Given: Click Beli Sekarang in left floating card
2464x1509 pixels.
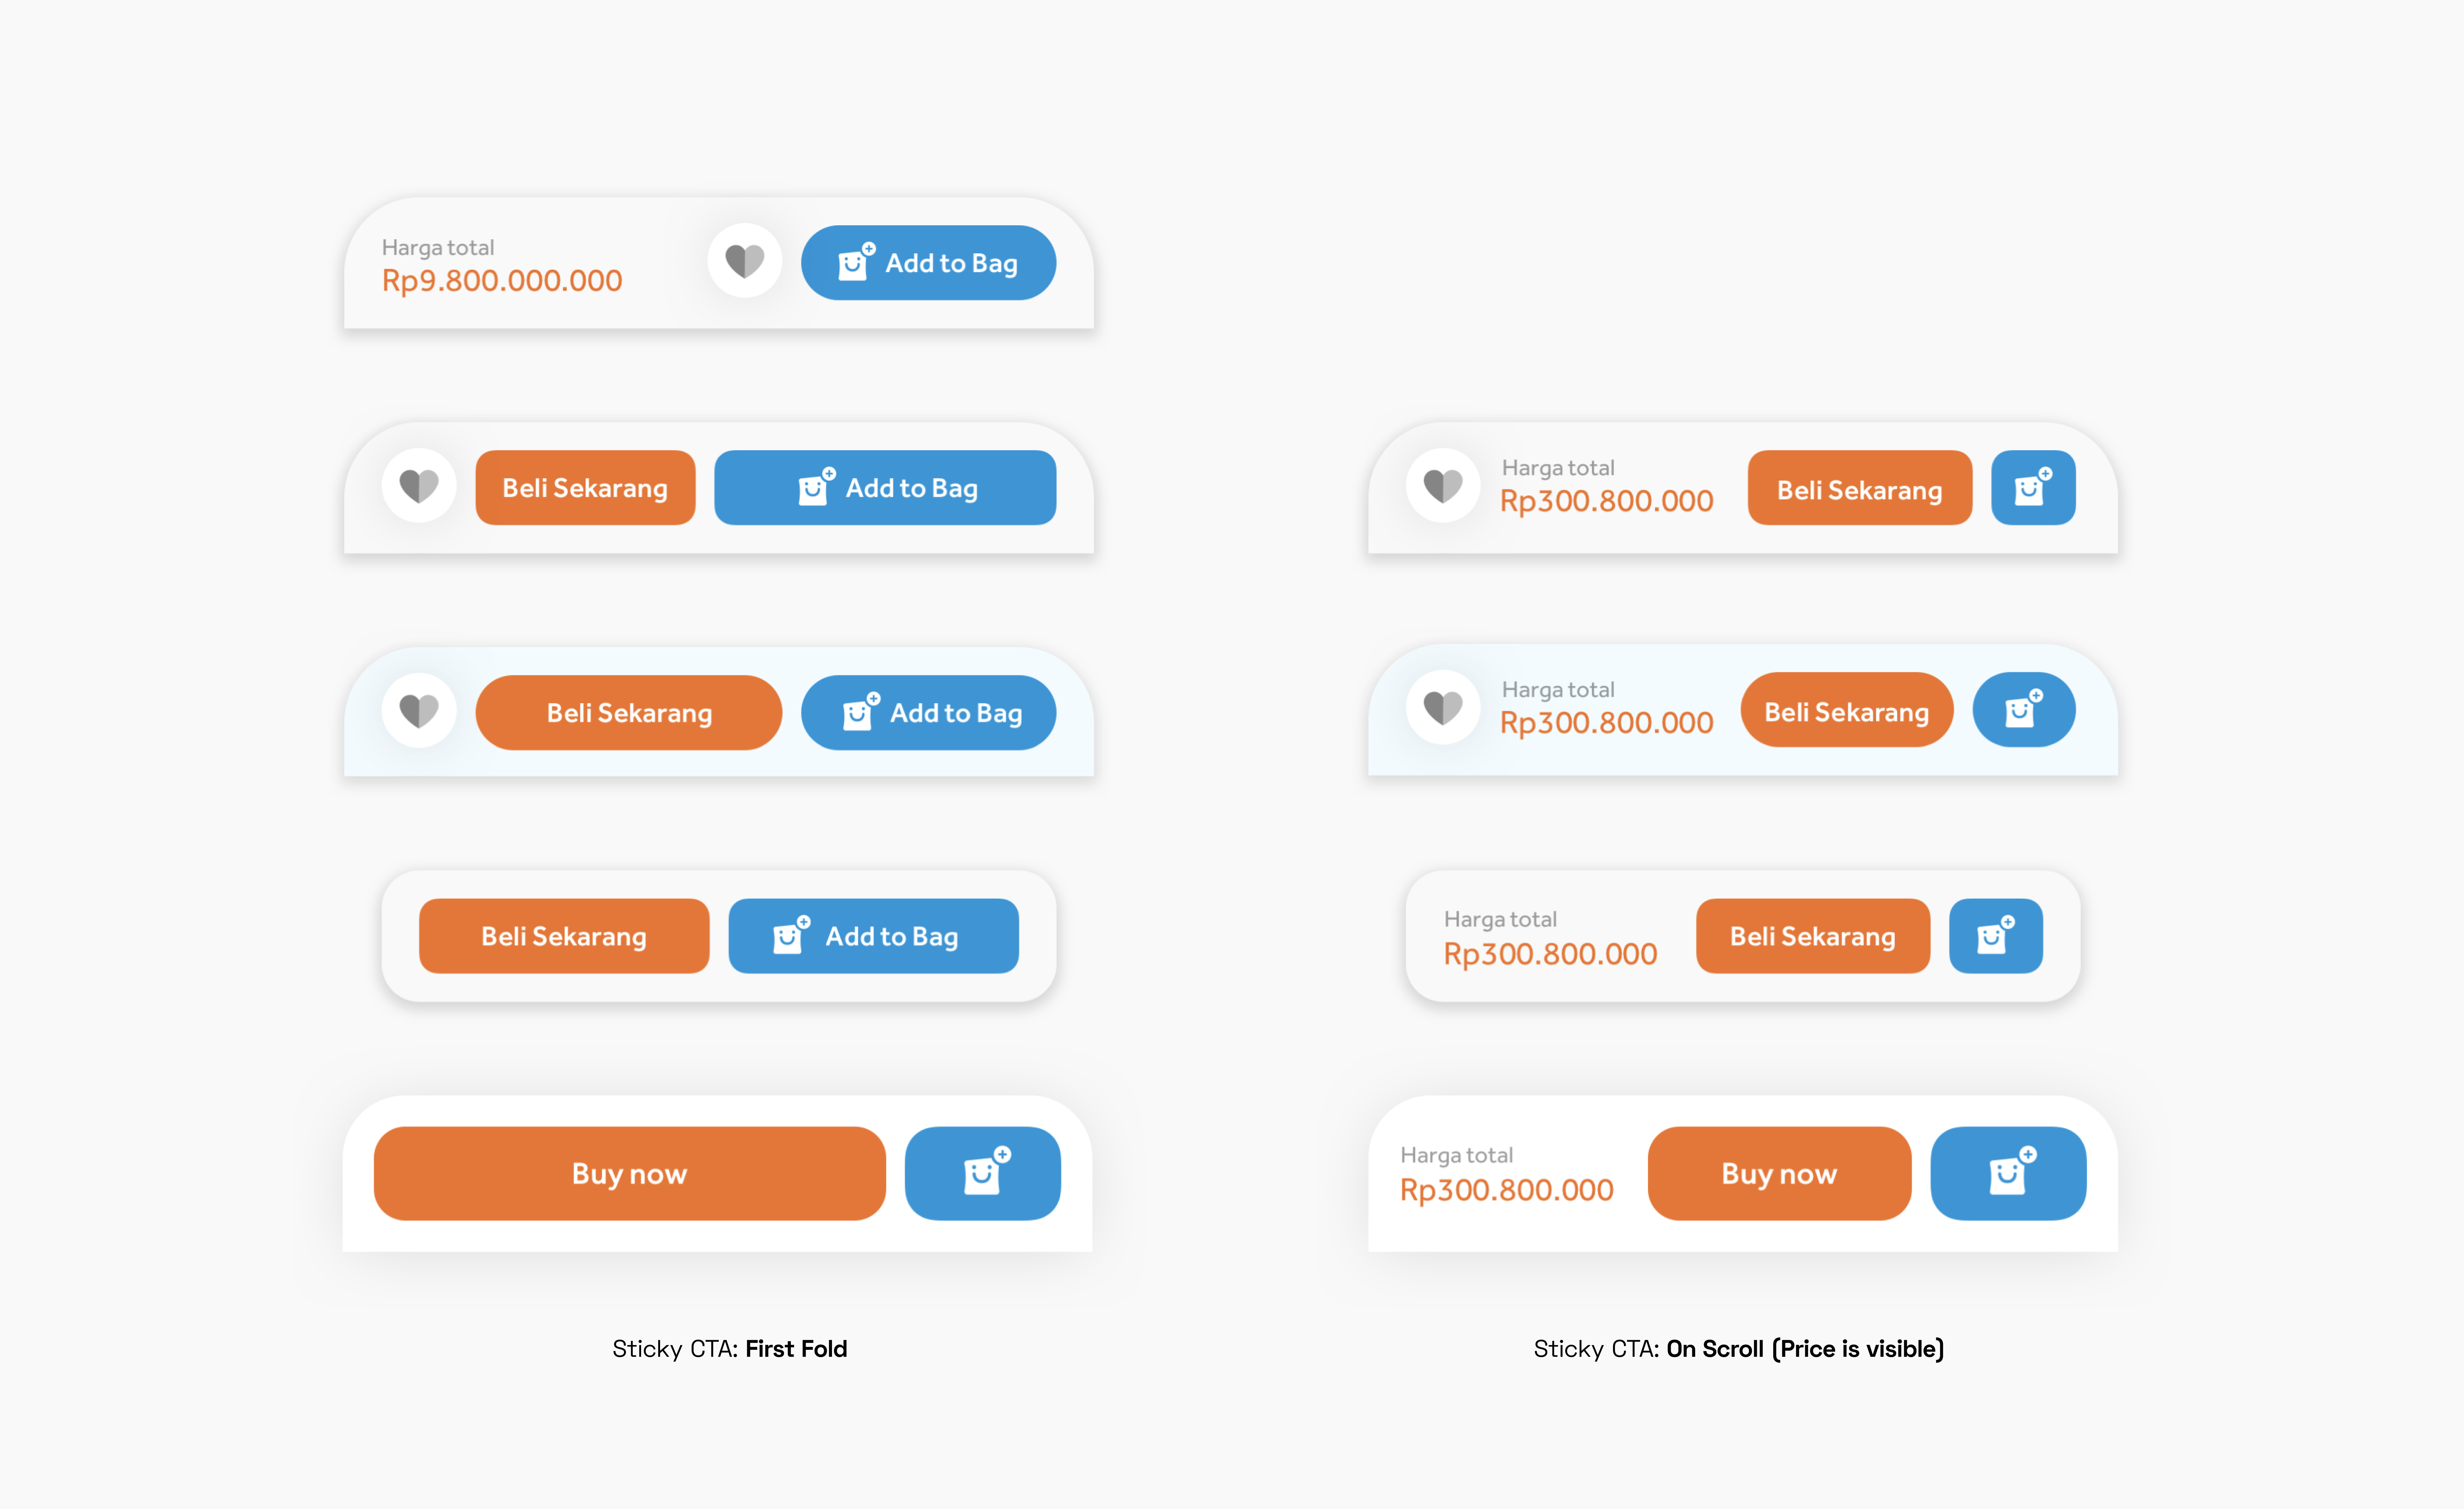Looking at the screenshot, I should click(564, 936).
